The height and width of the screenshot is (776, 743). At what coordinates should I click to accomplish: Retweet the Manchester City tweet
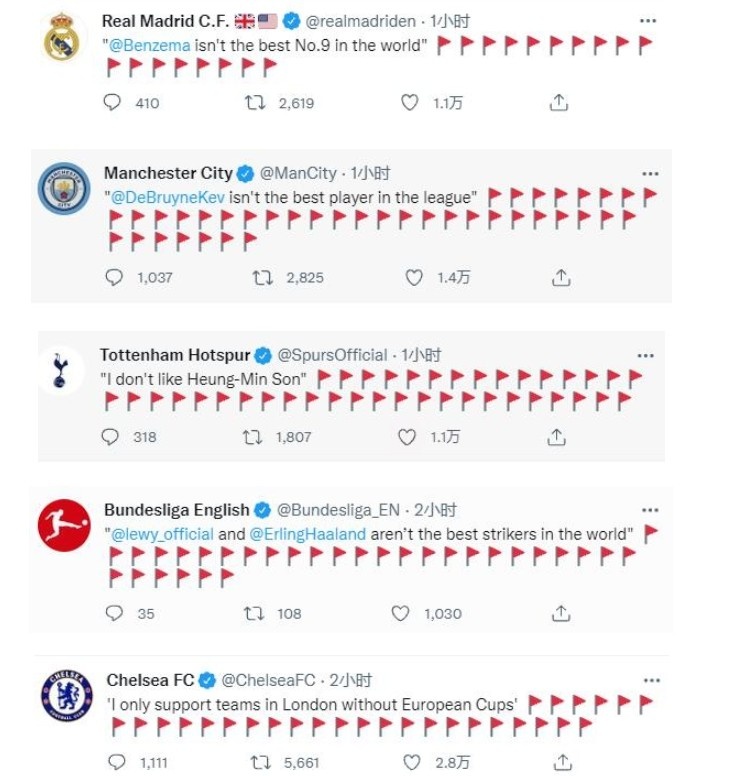click(x=263, y=278)
